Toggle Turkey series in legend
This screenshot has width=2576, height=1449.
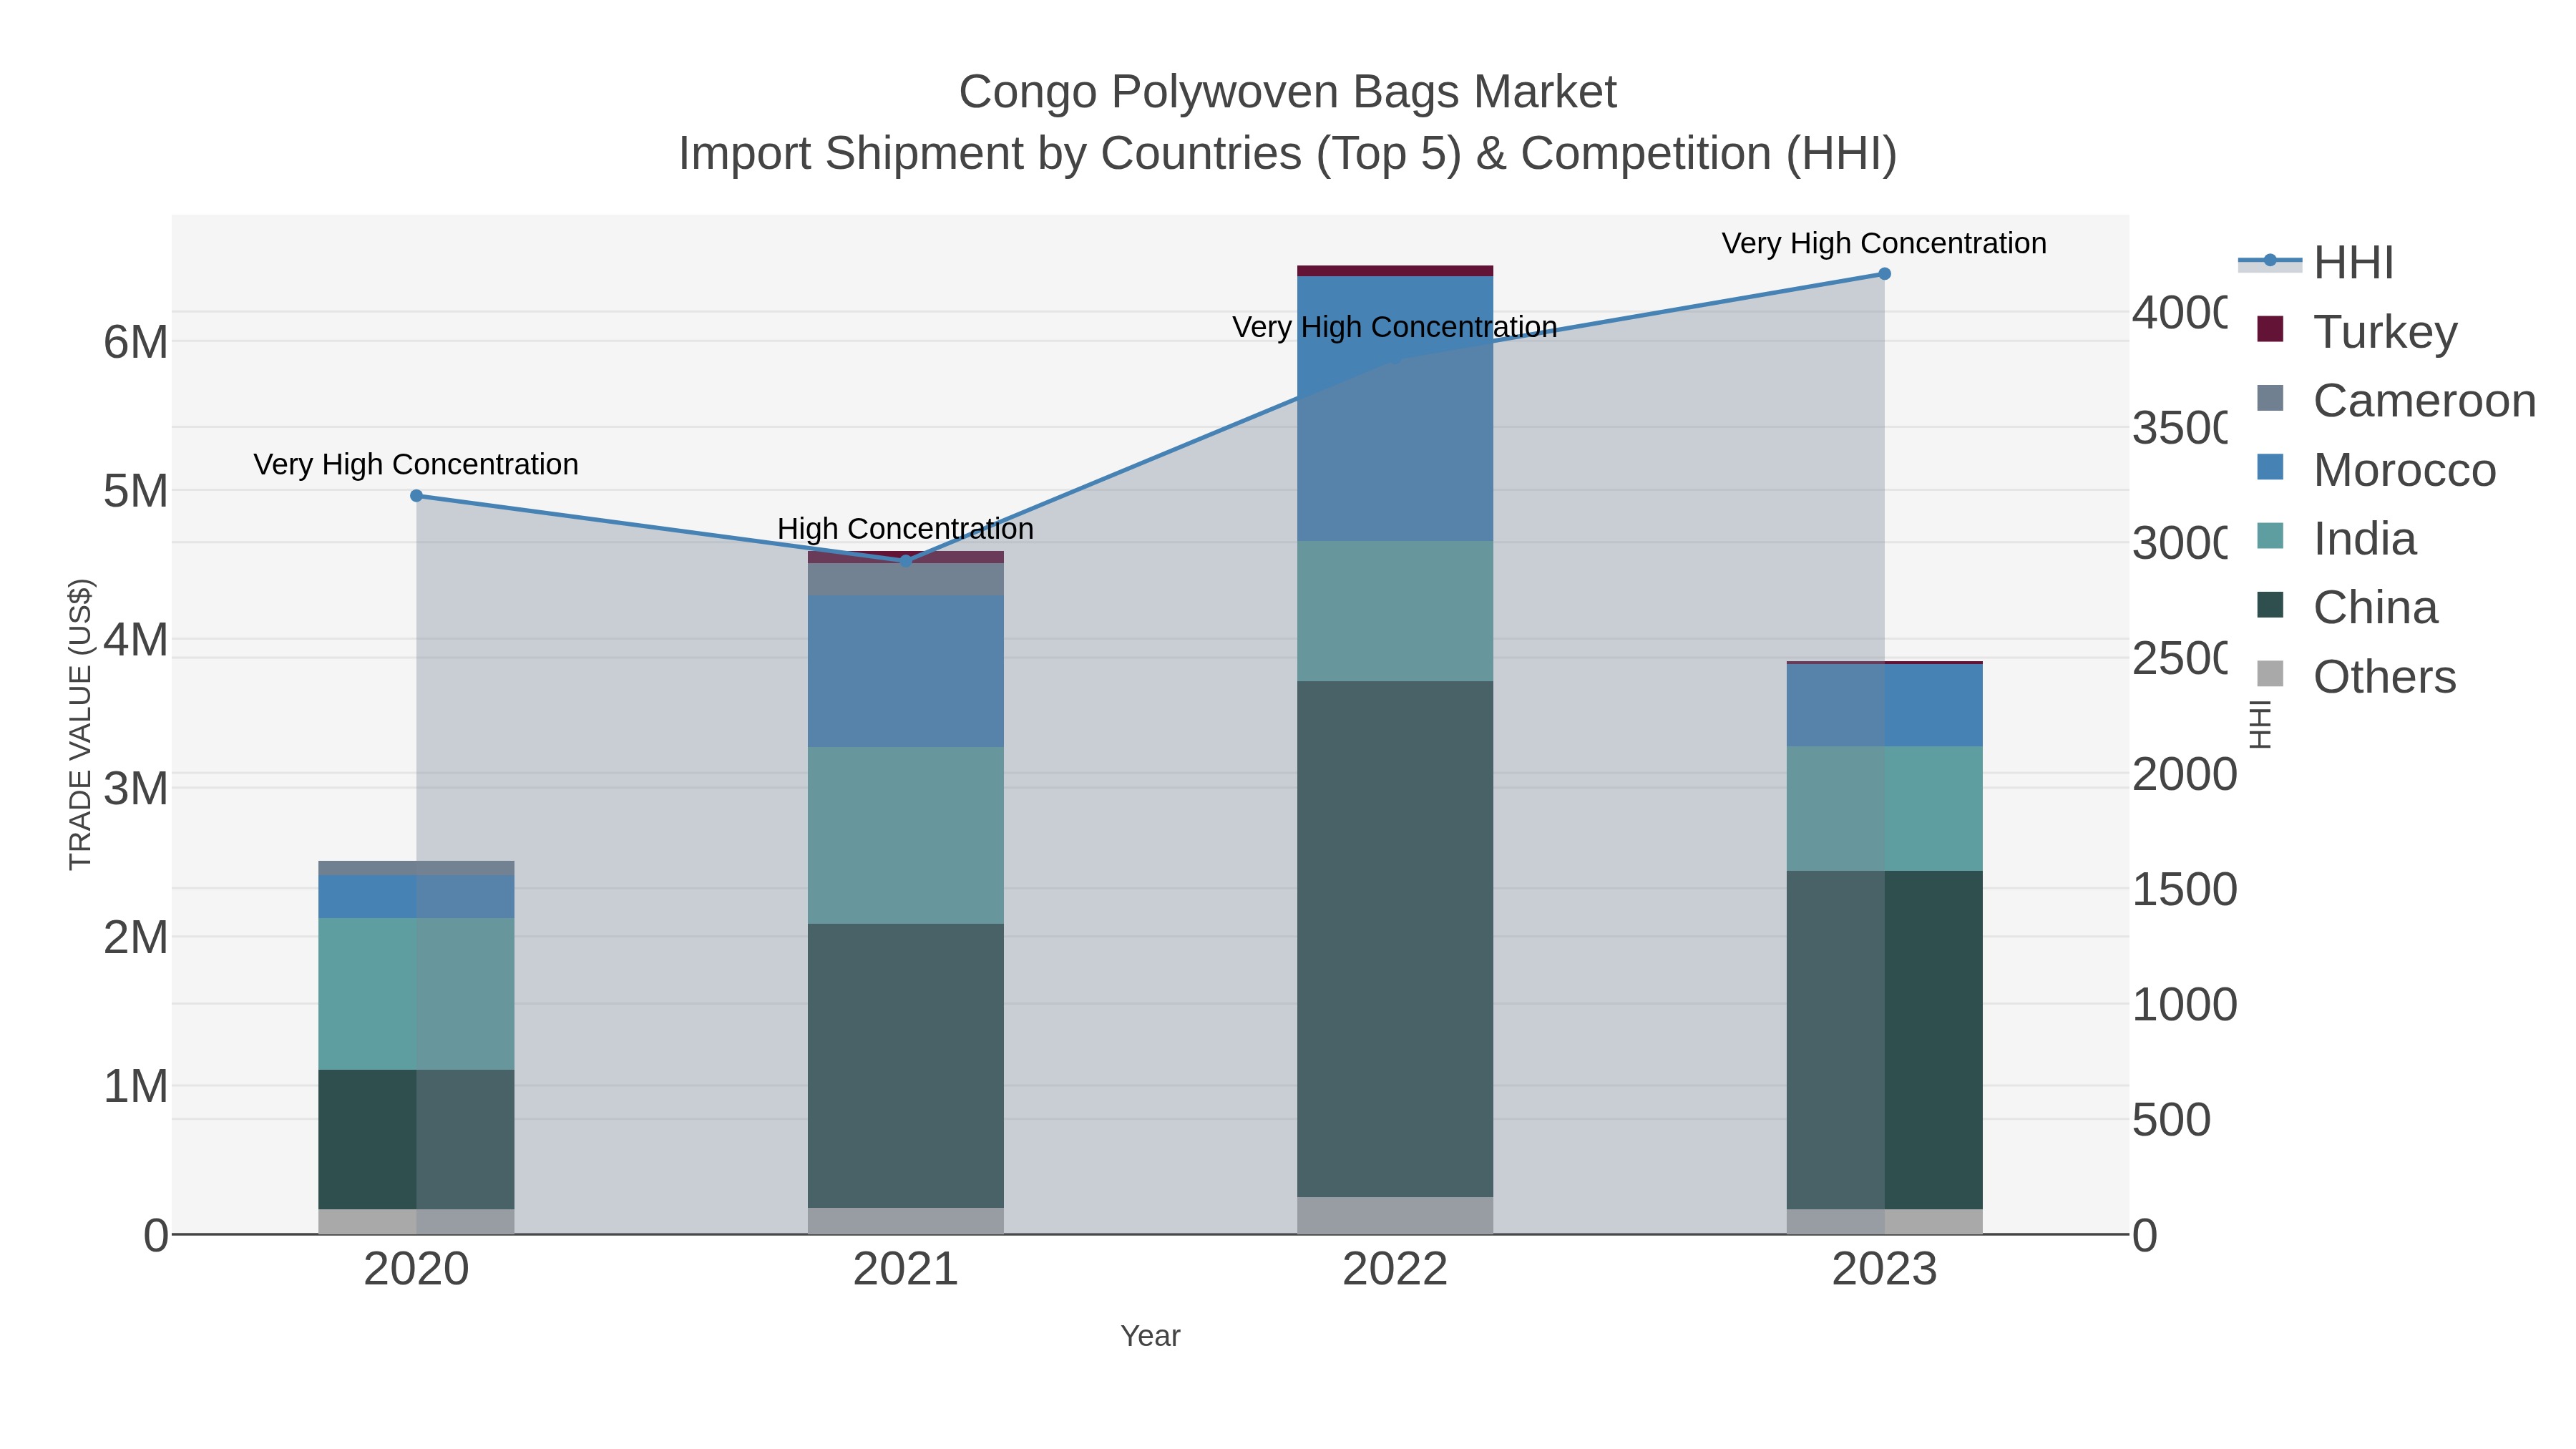[2357, 331]
